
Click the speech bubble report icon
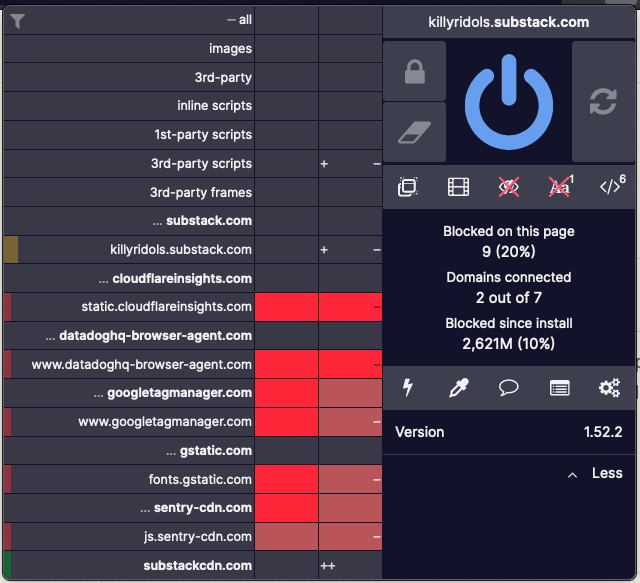(x=509, y=388)
